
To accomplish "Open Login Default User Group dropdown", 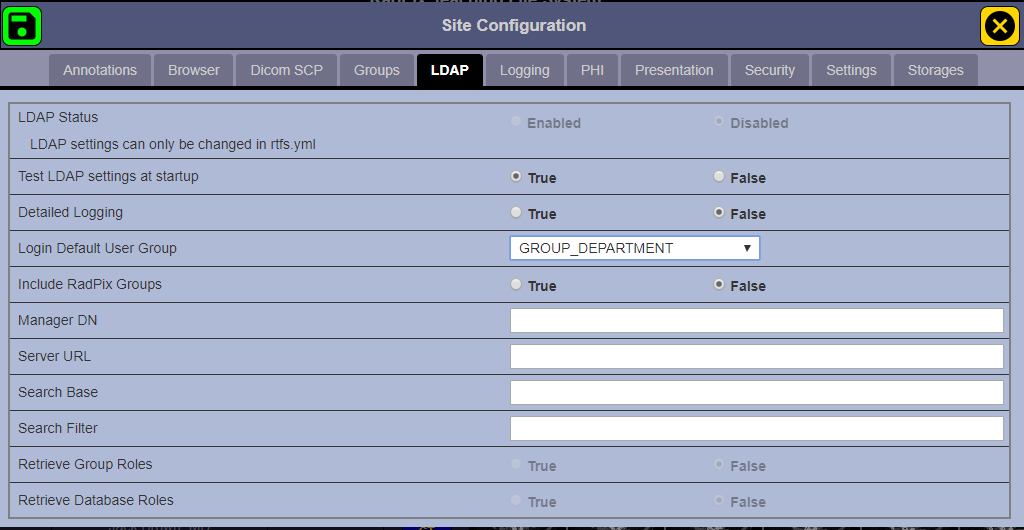I will pyautogui.click(x=634, y=248).
